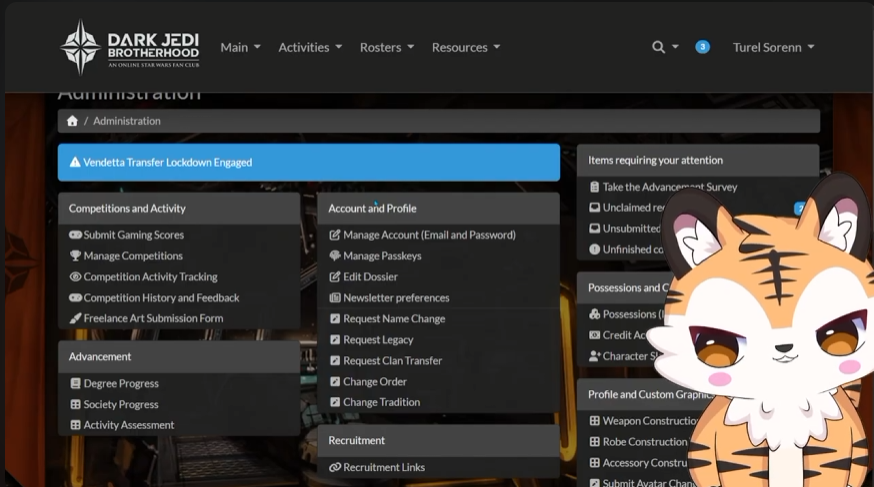The height and width of the screenshot is (487, 874).
Task: Click the brush icon beside Freelance Art Submission Form
Action: coord(75,318)
